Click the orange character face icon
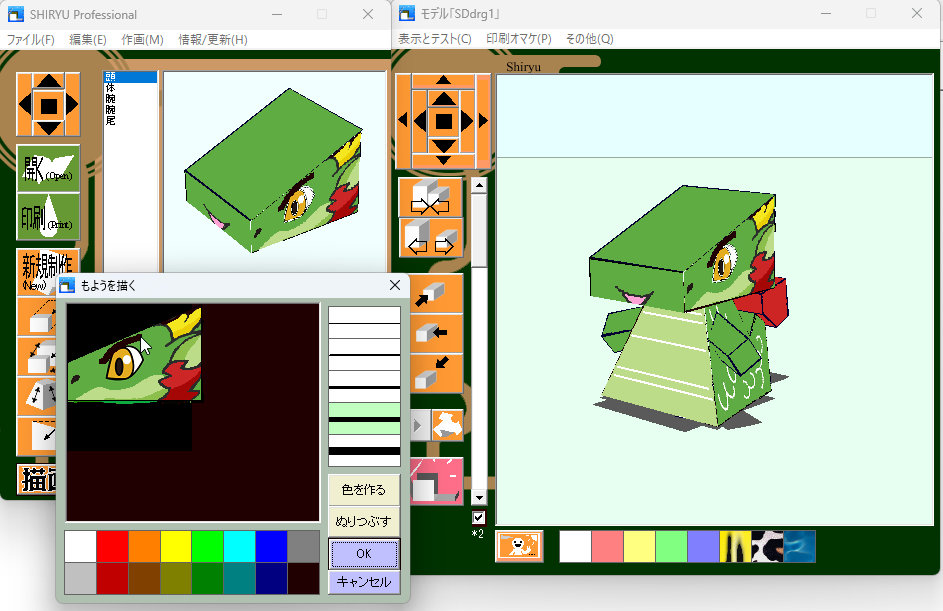The height and width of the screenshot is (611, 943). click(x=519, y=546)
